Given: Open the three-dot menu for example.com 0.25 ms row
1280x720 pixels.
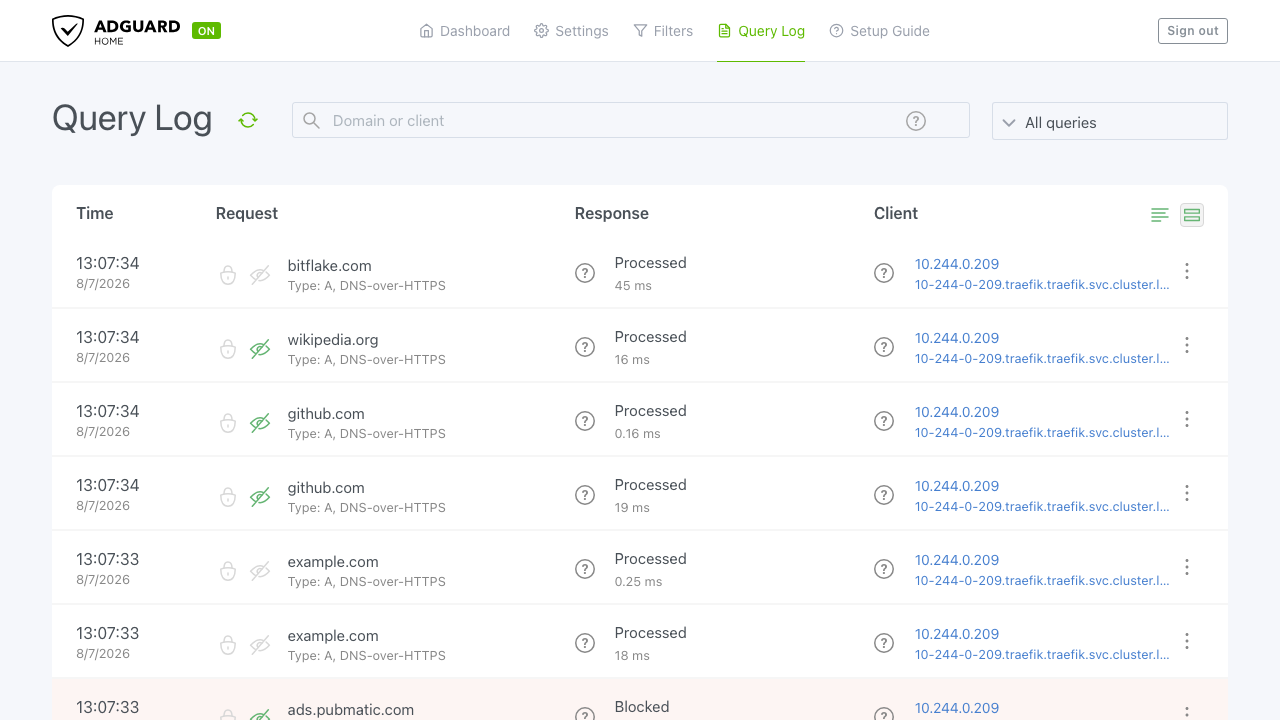Looking at the screenshot, I should 1187,567.
